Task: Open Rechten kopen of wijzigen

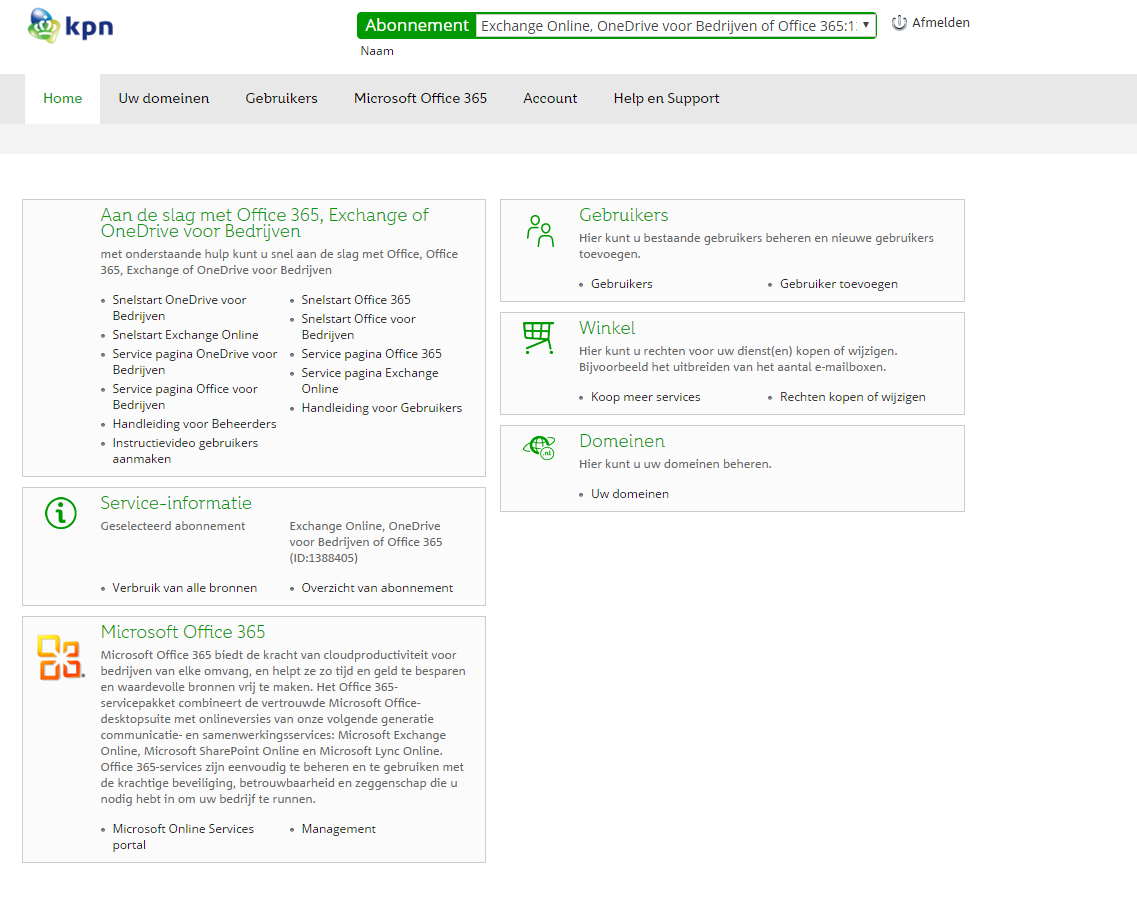Action: 852,397
